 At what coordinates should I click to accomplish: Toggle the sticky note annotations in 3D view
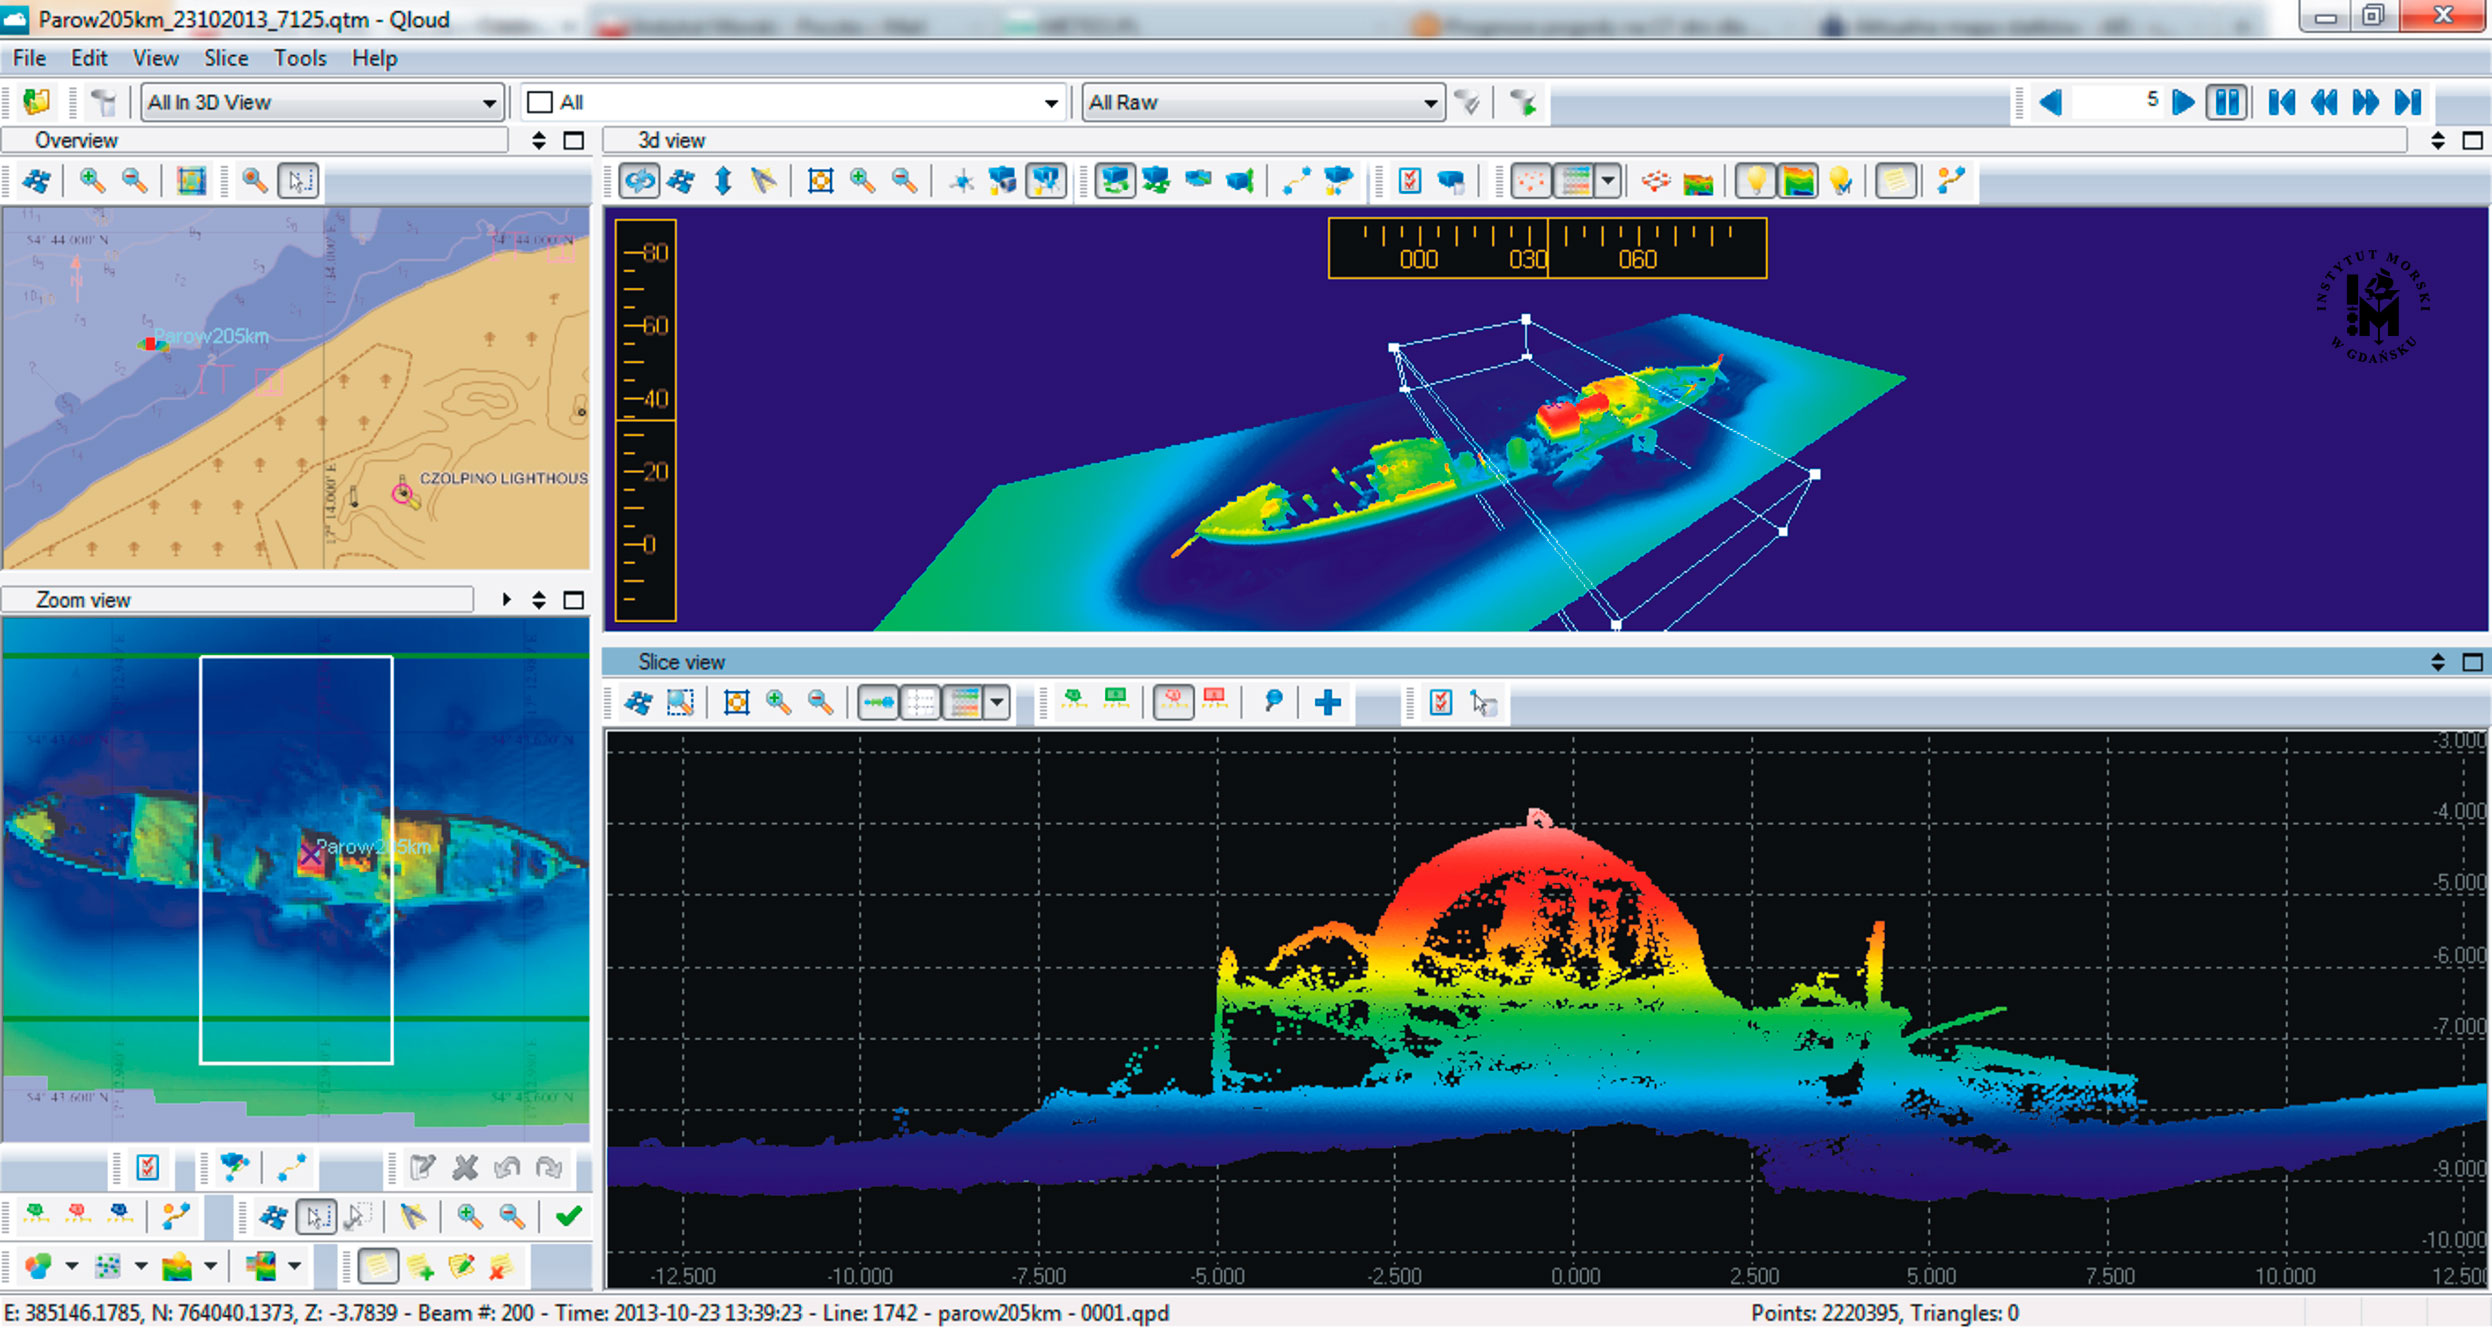tap(1894, 181)
